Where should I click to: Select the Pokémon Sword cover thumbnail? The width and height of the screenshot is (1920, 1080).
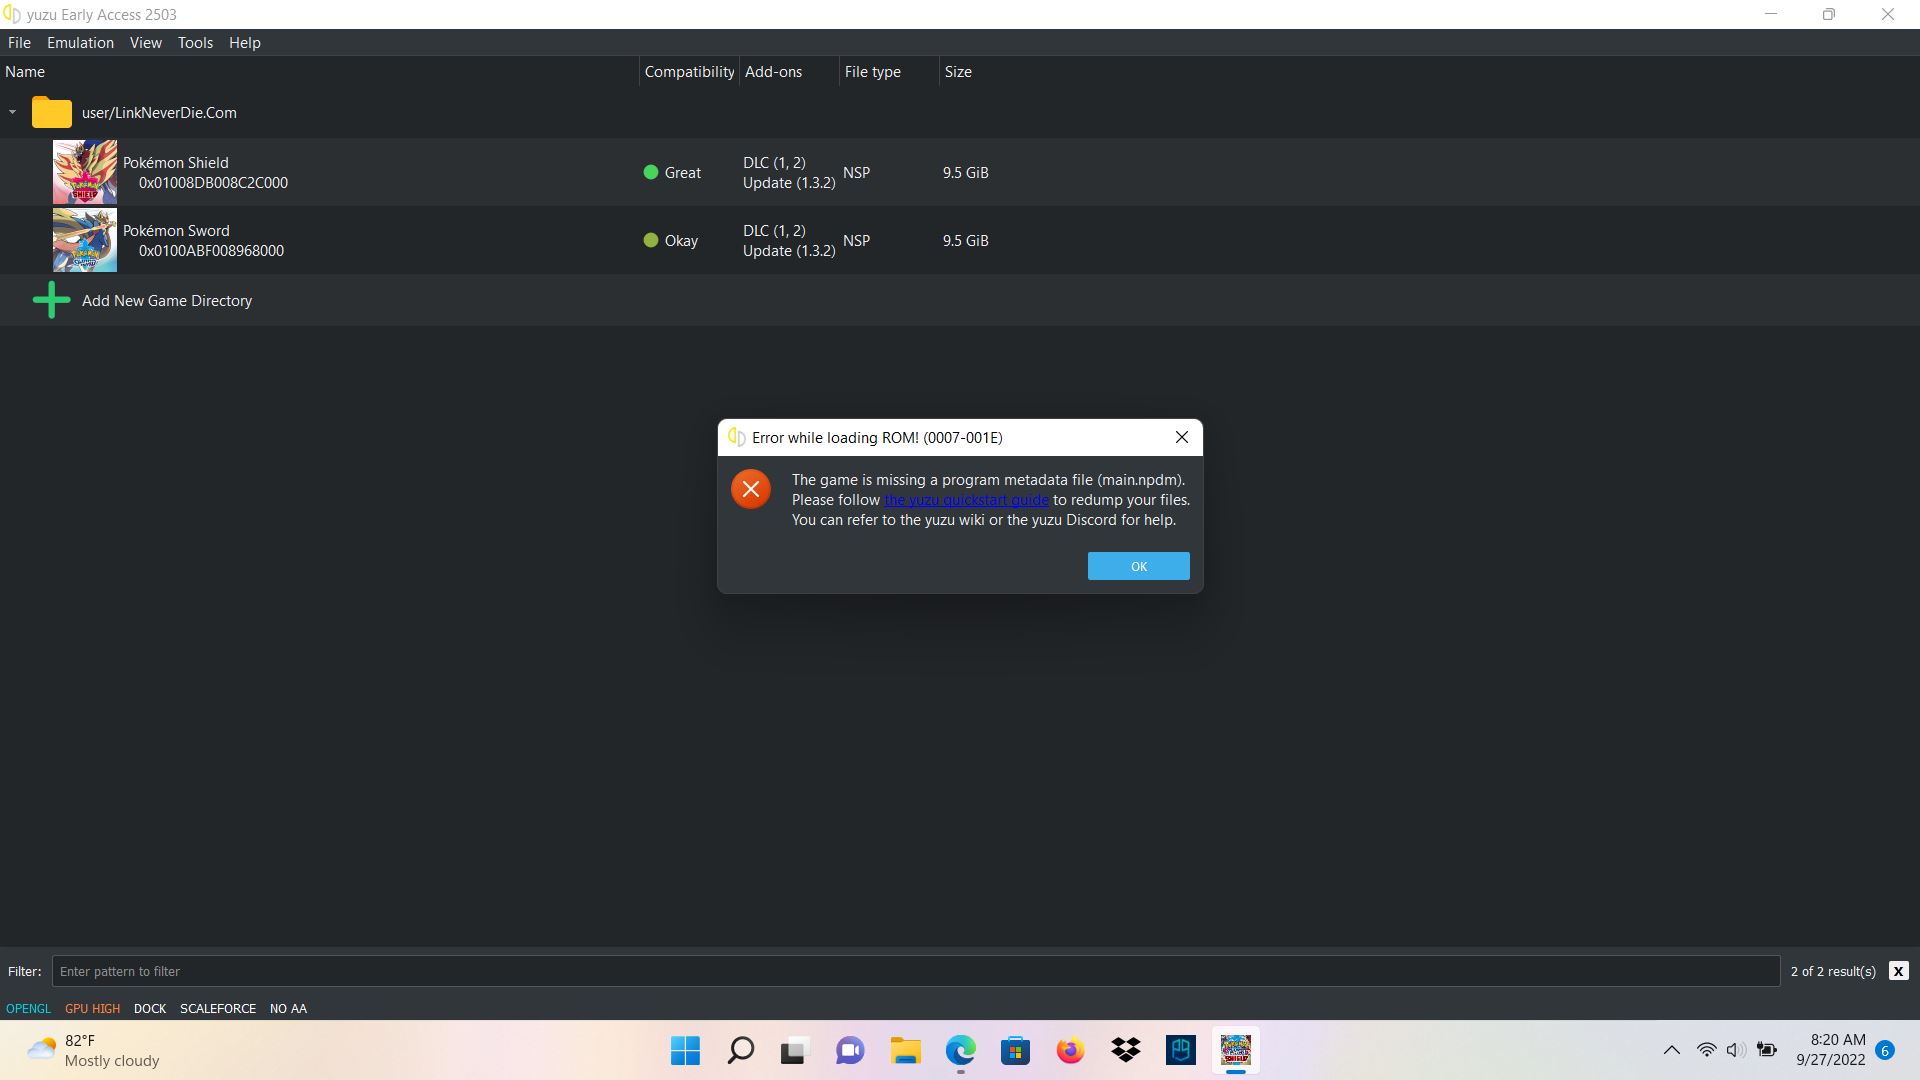(x=85, y=240)
